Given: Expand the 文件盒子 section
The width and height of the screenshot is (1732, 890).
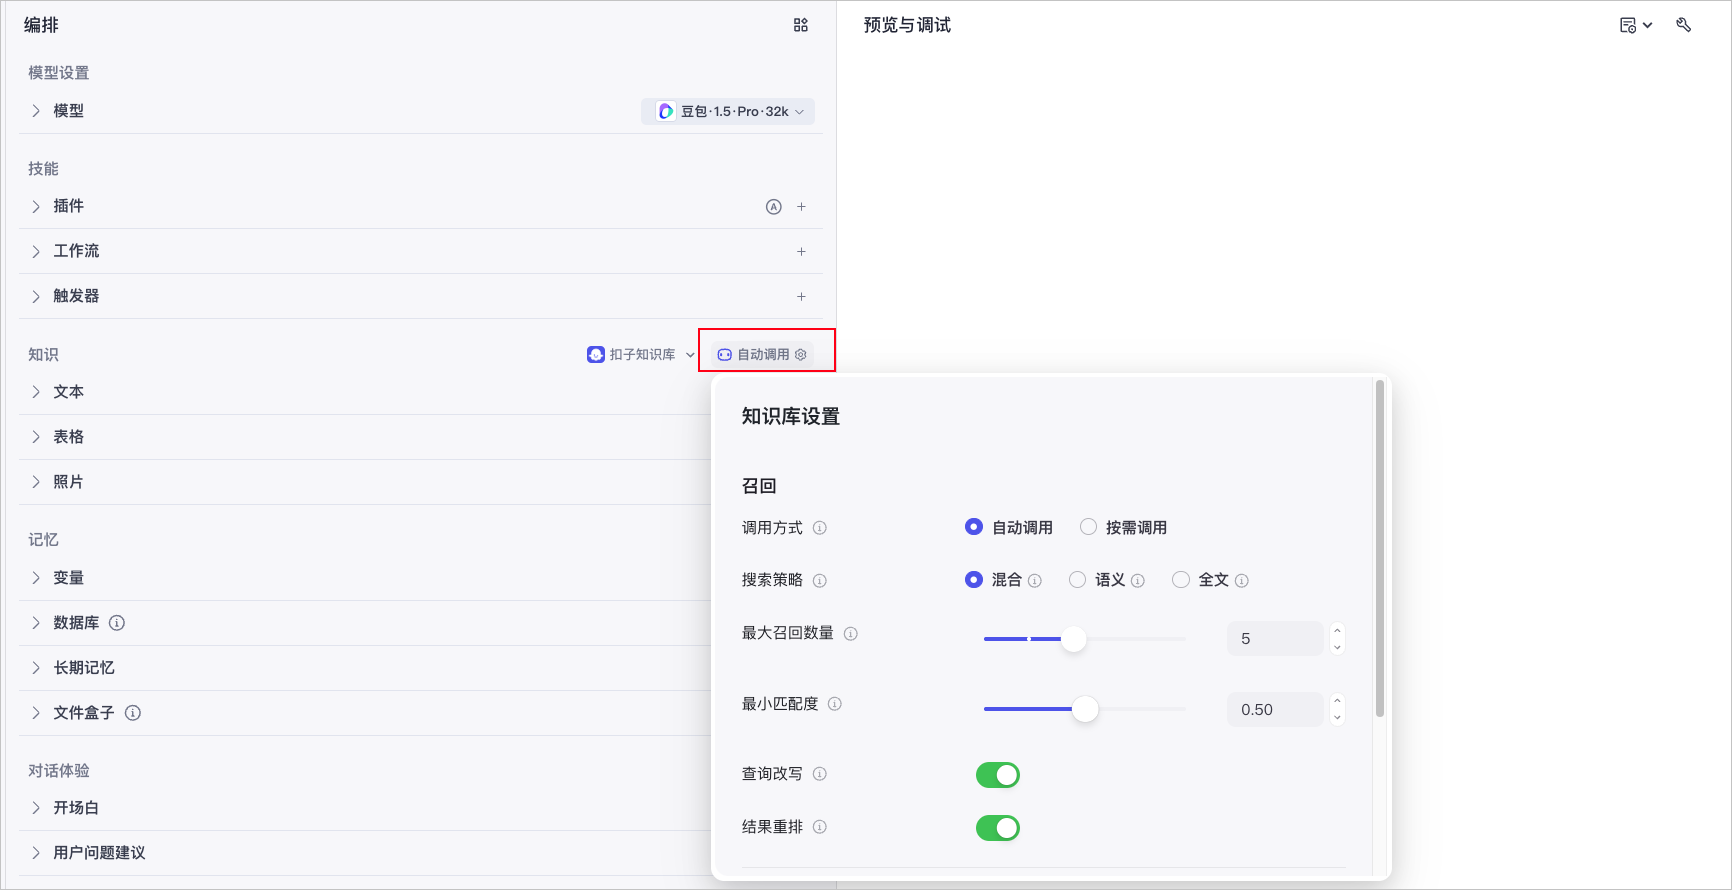Looking at the screenshot, I should tap(36, 713).
